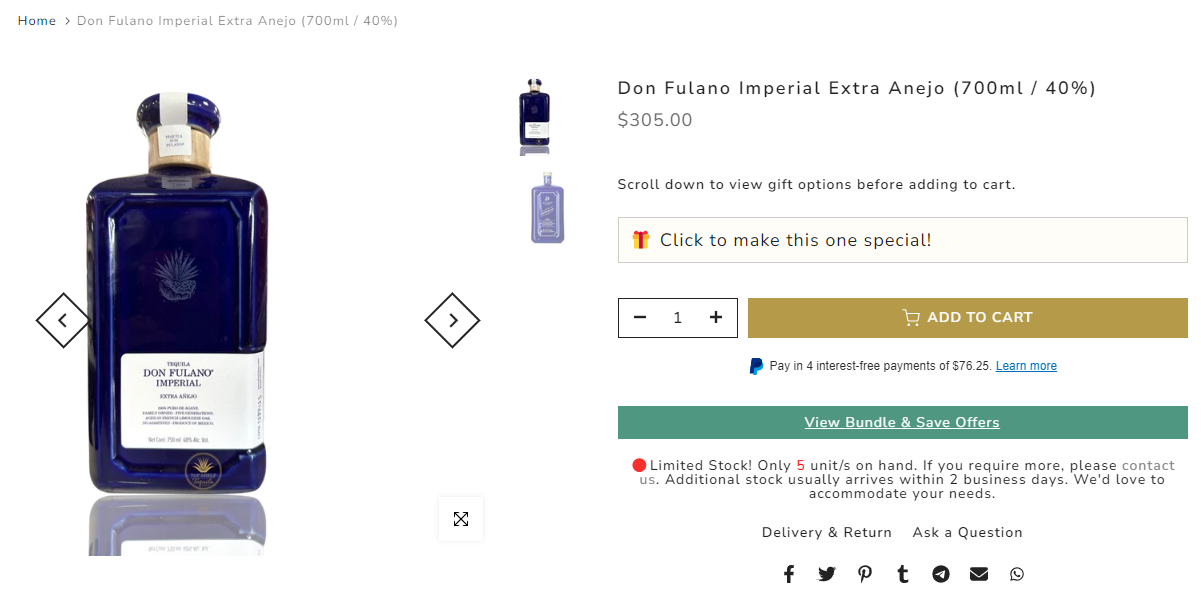
Task: Share product on Facebook icon
Action: [x=789, y=574]
